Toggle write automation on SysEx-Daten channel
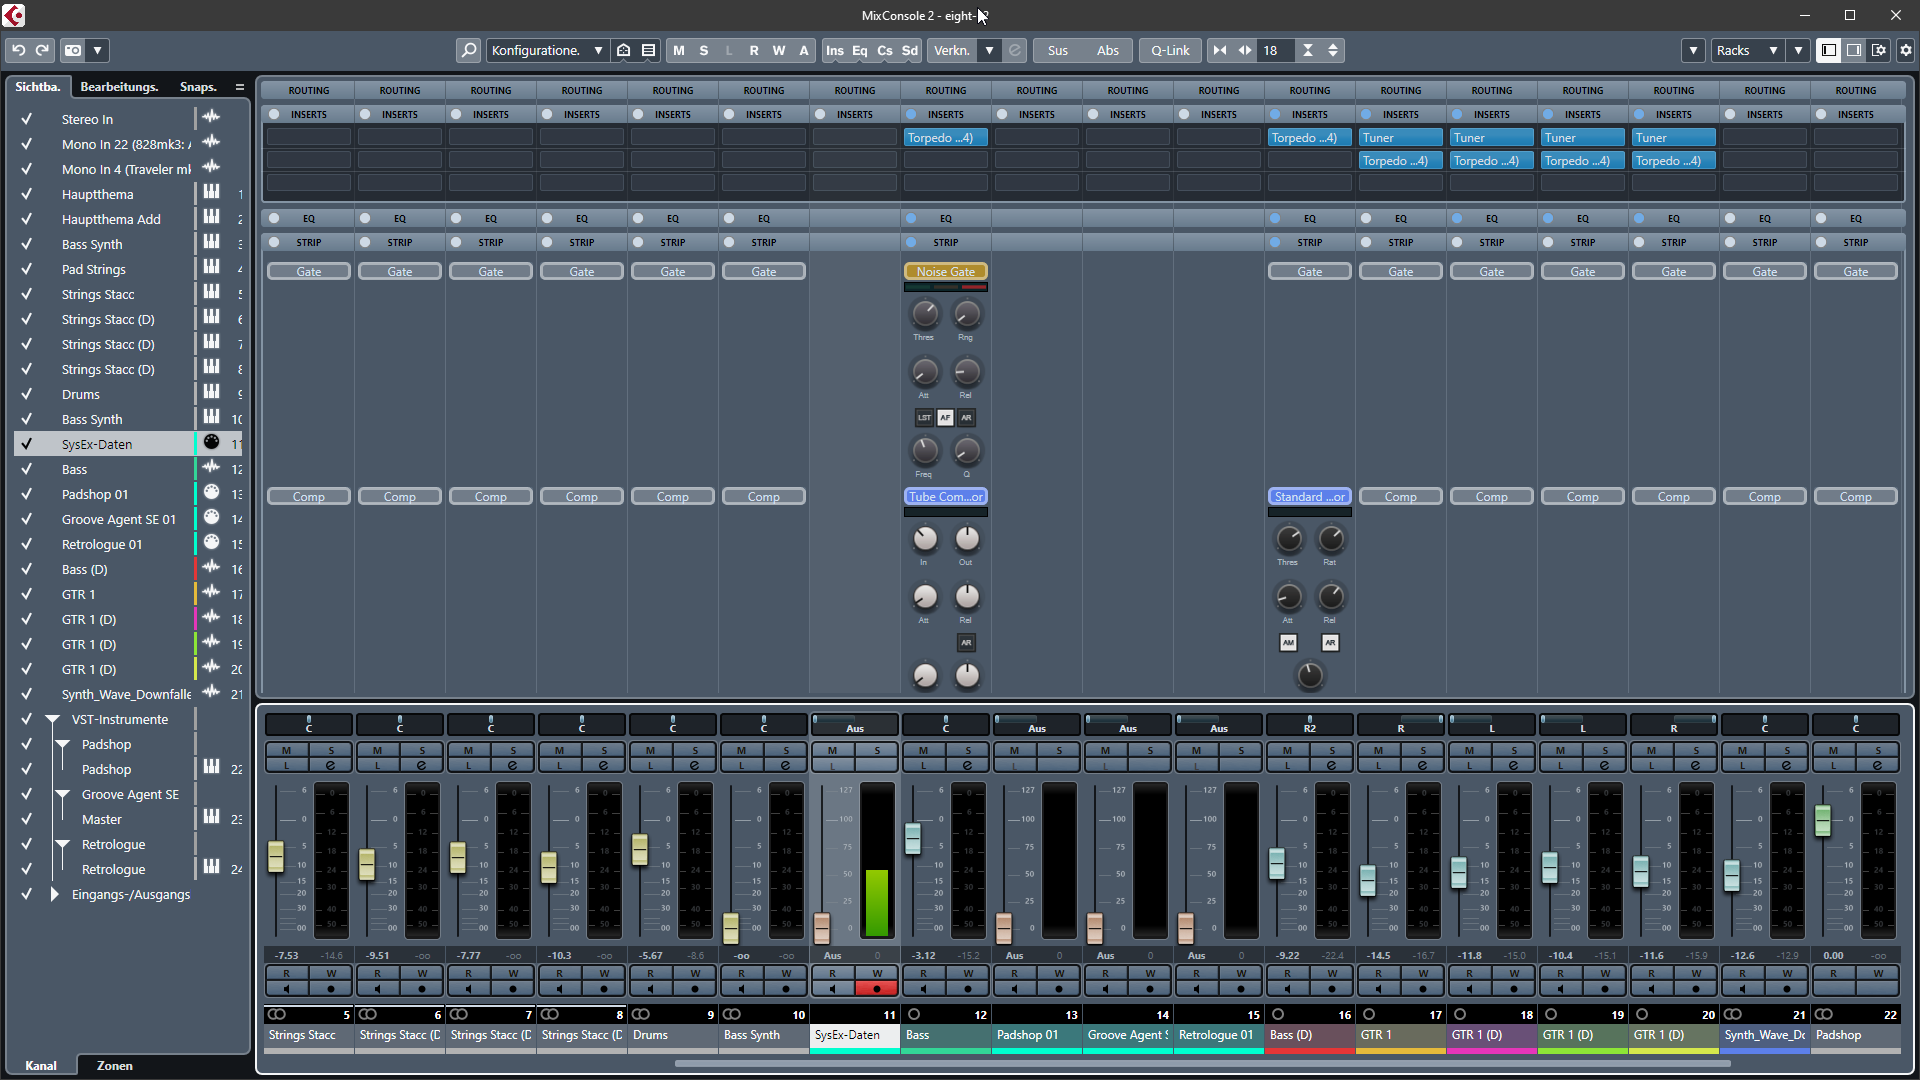 tap(877, 973)
